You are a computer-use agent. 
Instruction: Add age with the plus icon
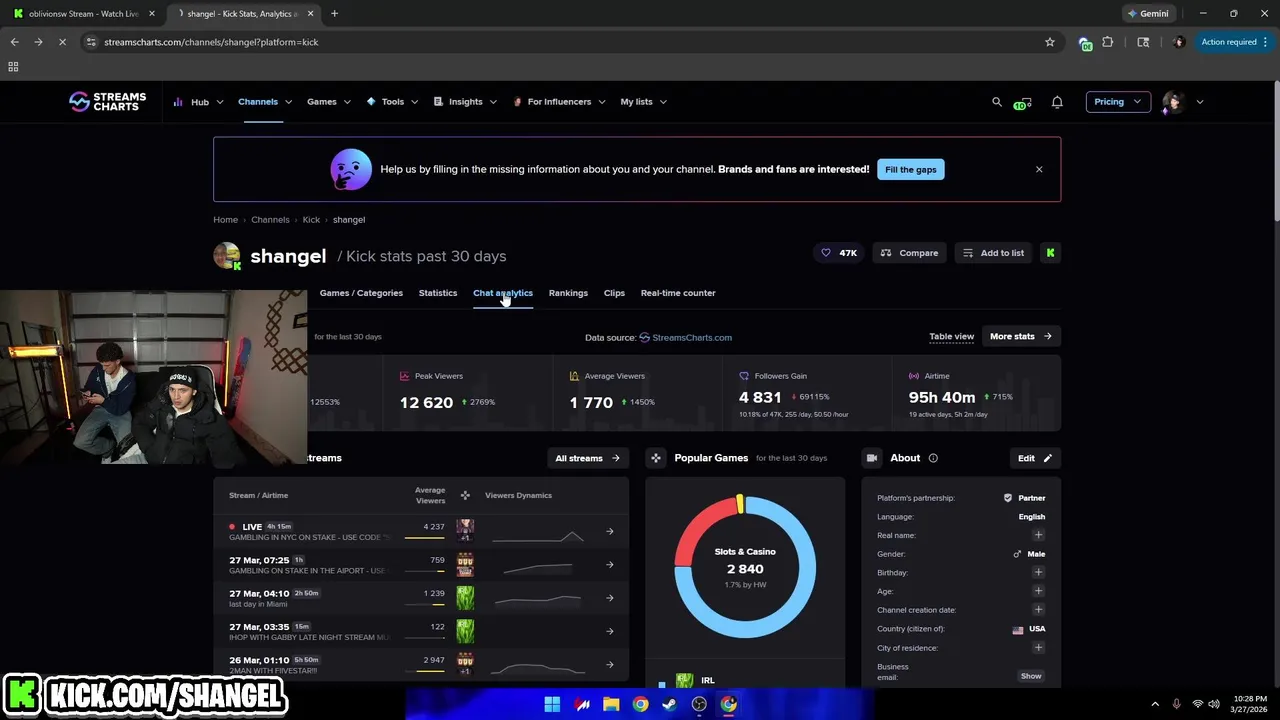pyautogui.click(x=1038, y=591)
